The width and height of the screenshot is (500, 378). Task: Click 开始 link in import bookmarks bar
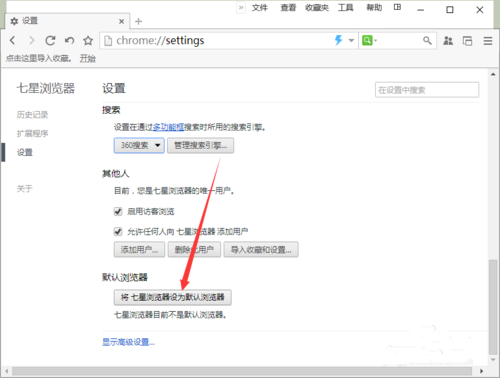tap(88, 59)
